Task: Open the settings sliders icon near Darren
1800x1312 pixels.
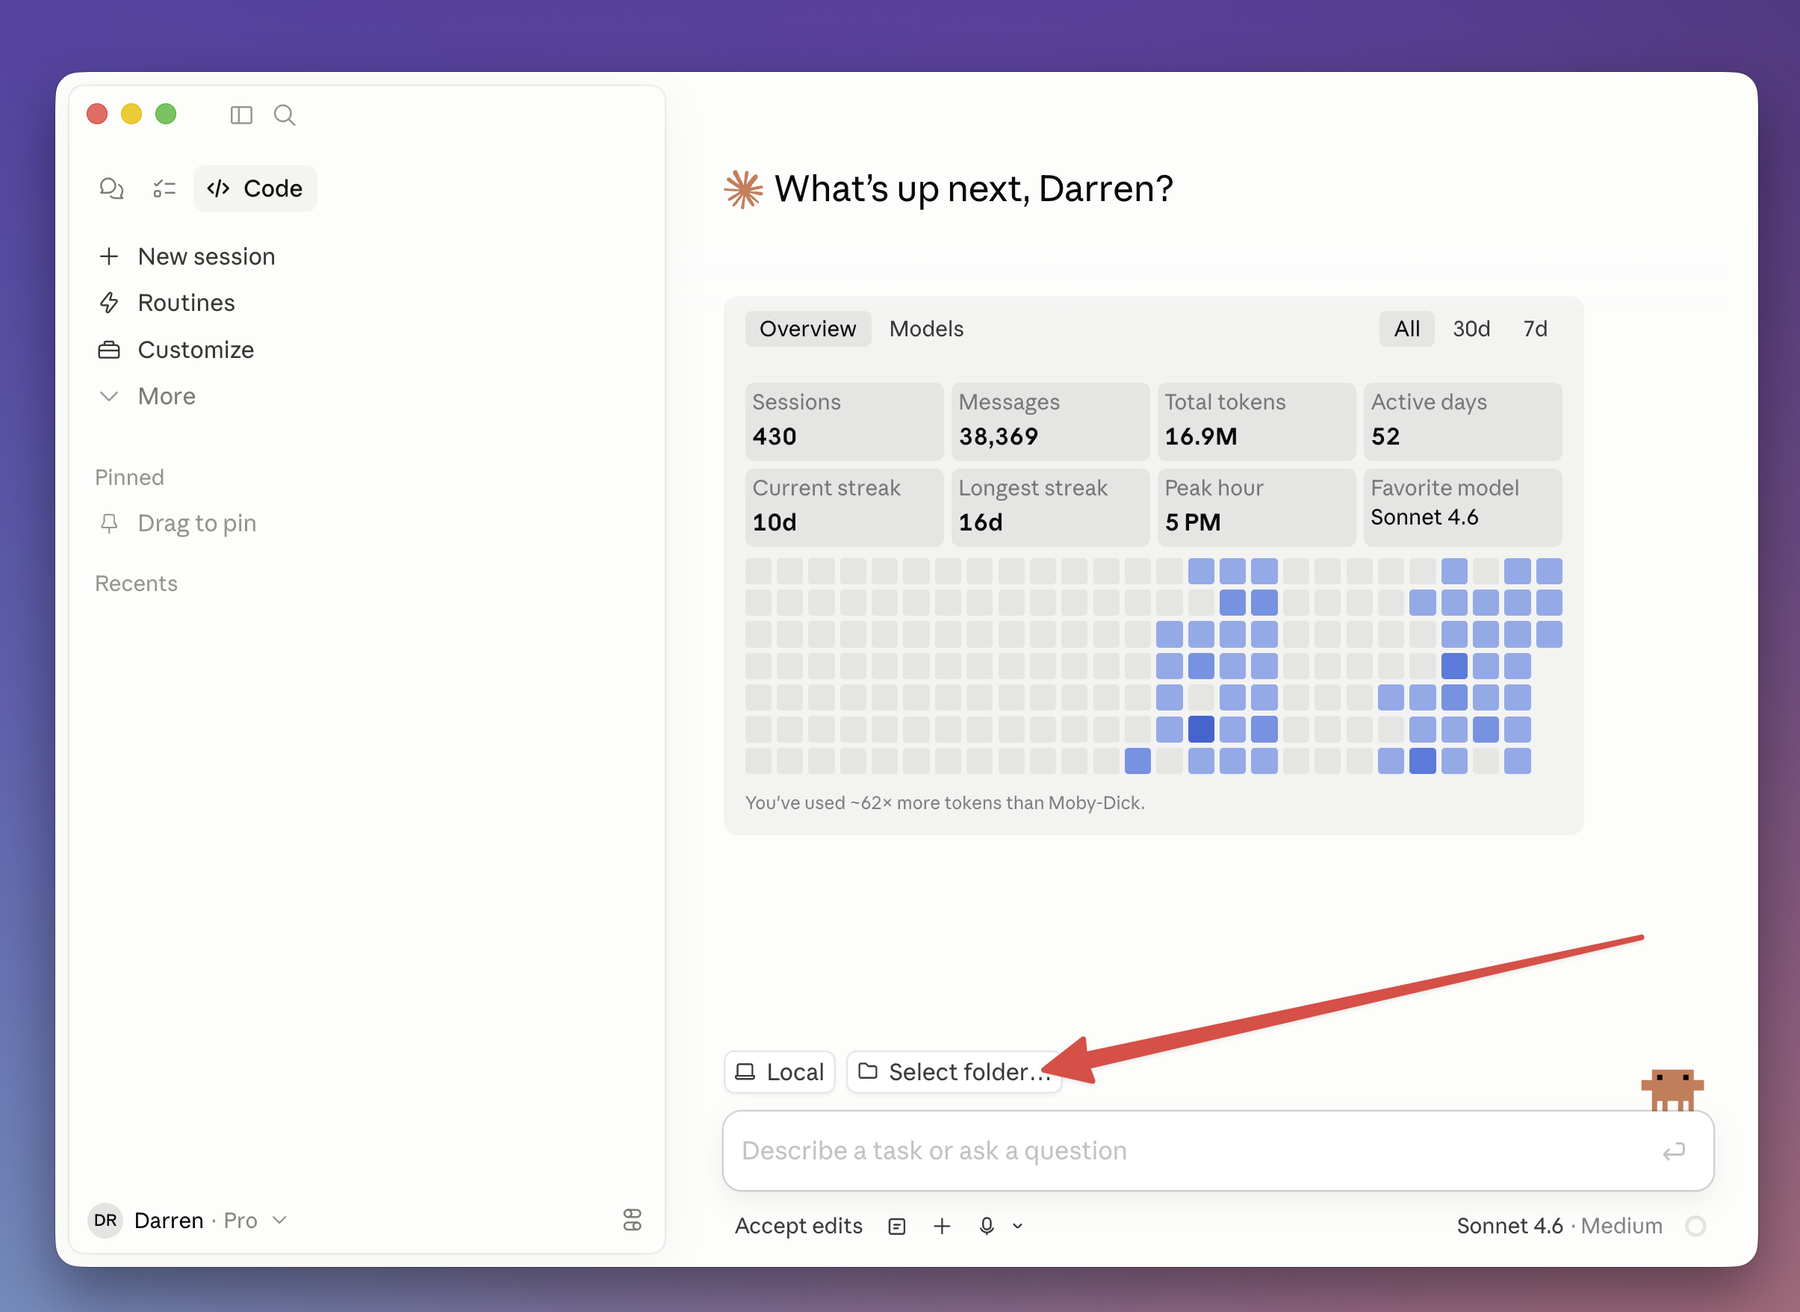Action: coord(632,1220)
